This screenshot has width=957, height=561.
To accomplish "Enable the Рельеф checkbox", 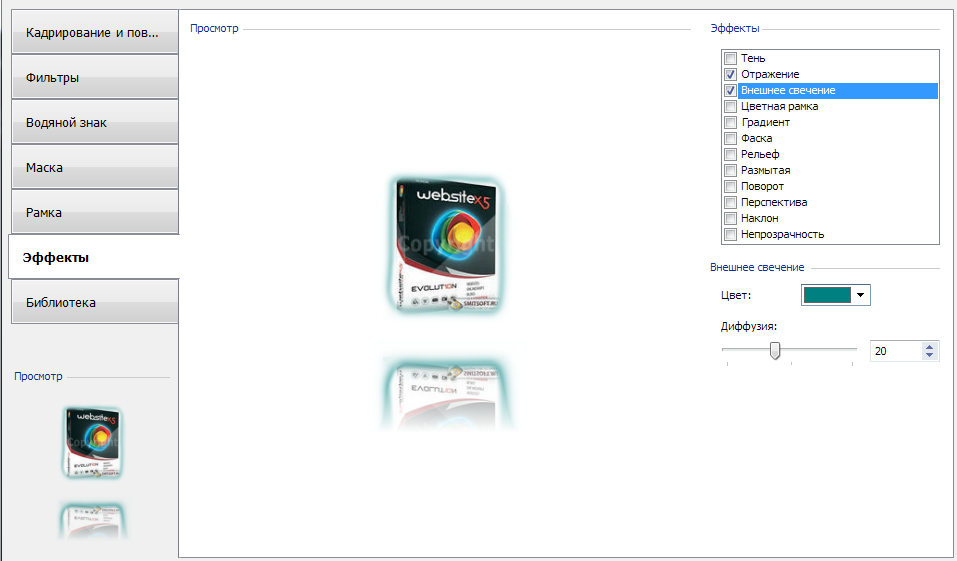I will pos(731,154).
